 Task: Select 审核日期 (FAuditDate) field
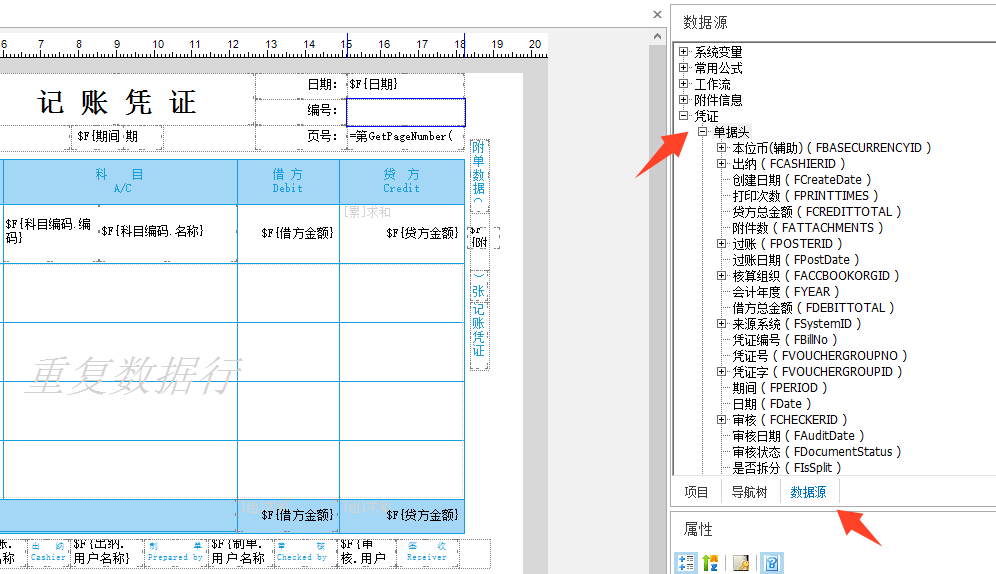[x=798, y=436]
